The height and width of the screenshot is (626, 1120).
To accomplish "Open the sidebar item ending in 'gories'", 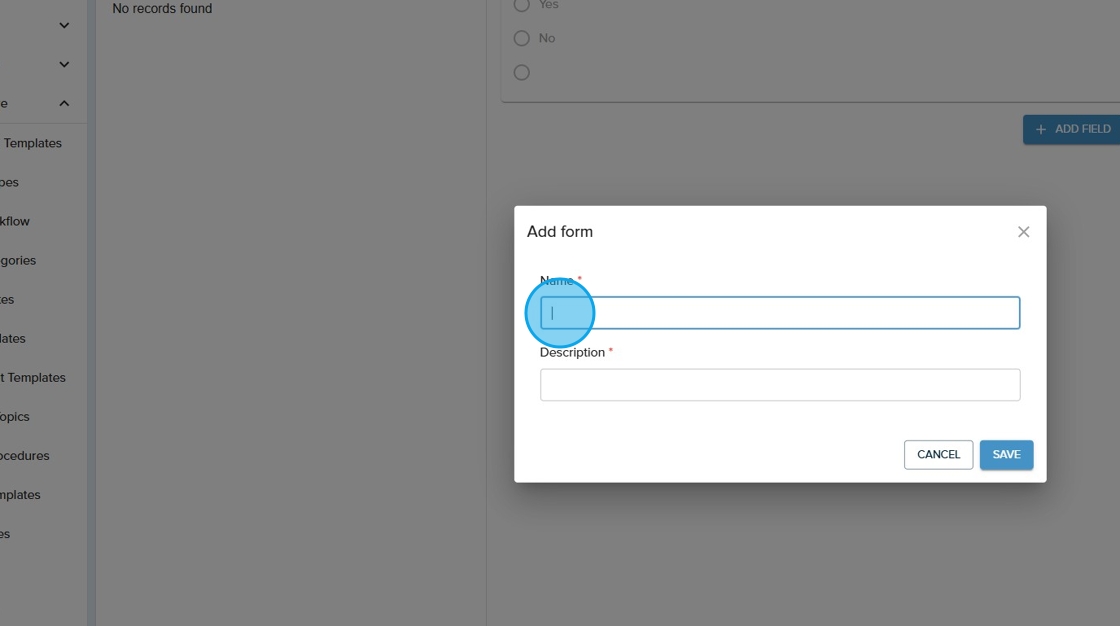I will (x=19, y=260).
